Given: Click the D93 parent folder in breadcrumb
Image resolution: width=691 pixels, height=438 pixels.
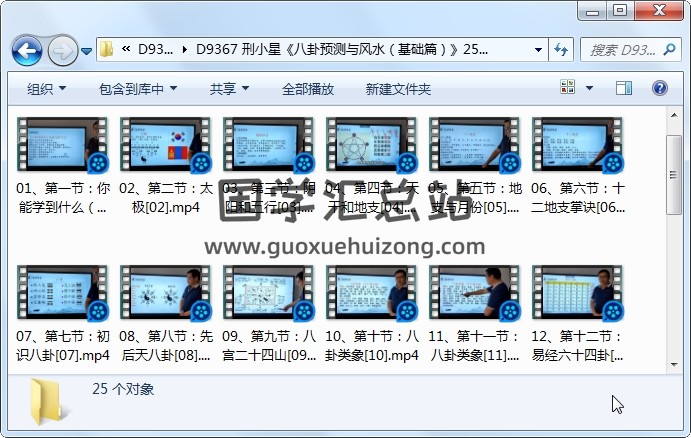Looking at the screenshot, I should (156, 49).
